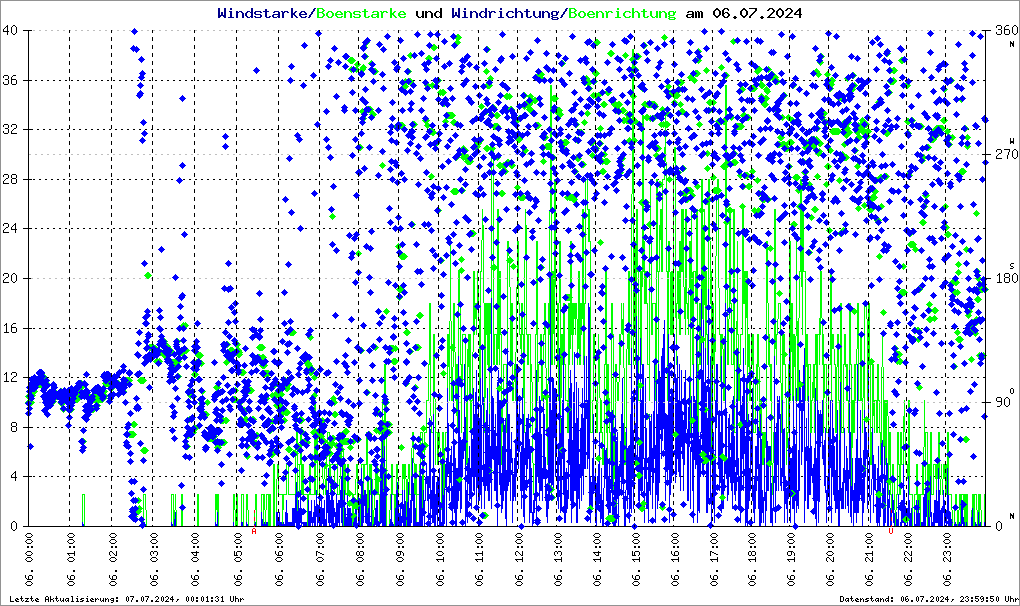Click the '16' wind strength axis label
The height and width of the screenshot is (606, 1020).
[x=10, y=328]
